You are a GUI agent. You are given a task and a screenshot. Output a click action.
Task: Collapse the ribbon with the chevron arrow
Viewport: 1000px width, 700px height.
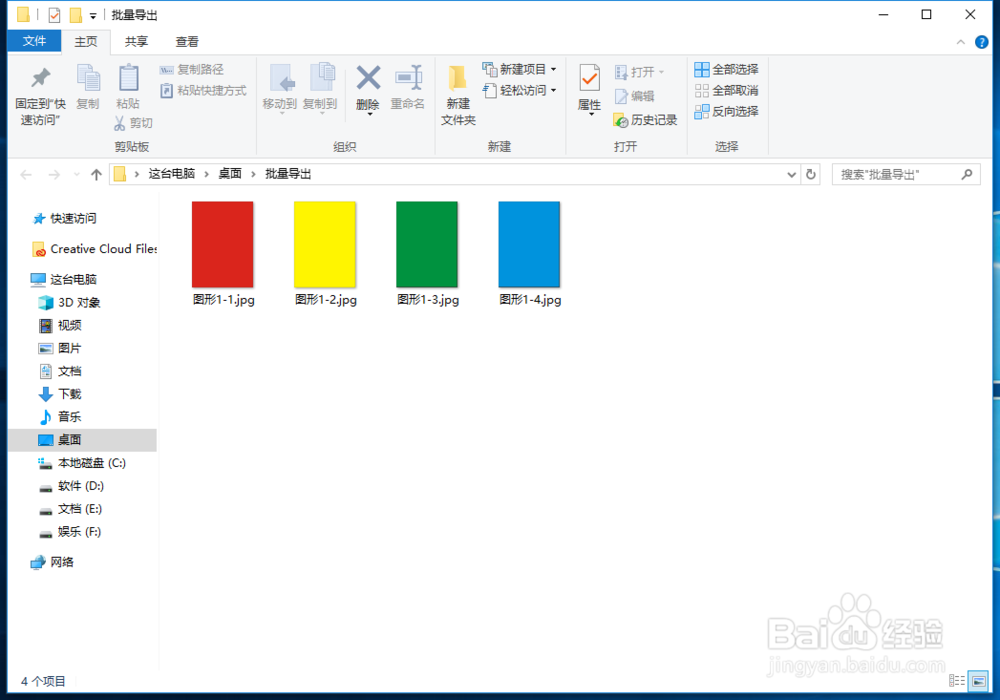[x=960, y=42]
